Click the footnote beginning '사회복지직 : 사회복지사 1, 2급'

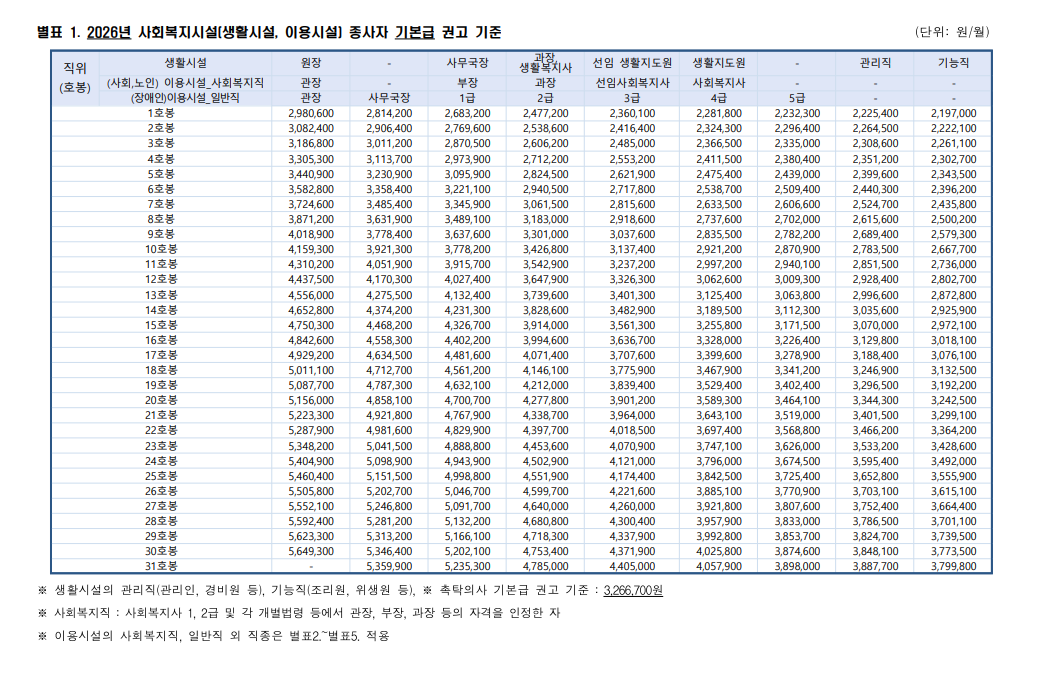[299, 613]
